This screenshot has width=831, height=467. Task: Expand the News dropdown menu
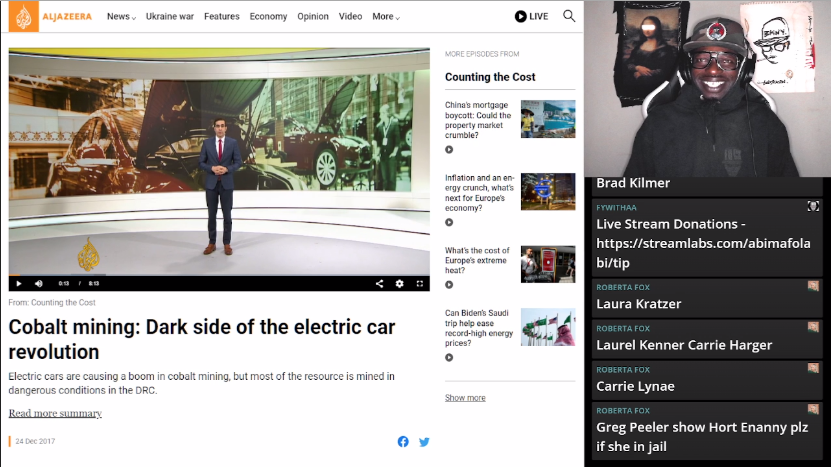click(x=121, y=16)
